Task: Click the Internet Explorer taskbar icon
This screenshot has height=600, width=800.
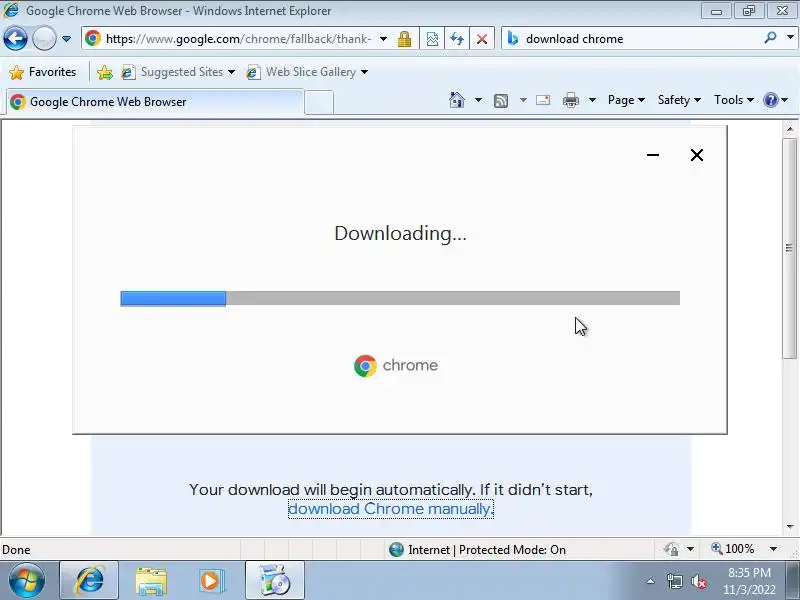Action: (90, 580)
